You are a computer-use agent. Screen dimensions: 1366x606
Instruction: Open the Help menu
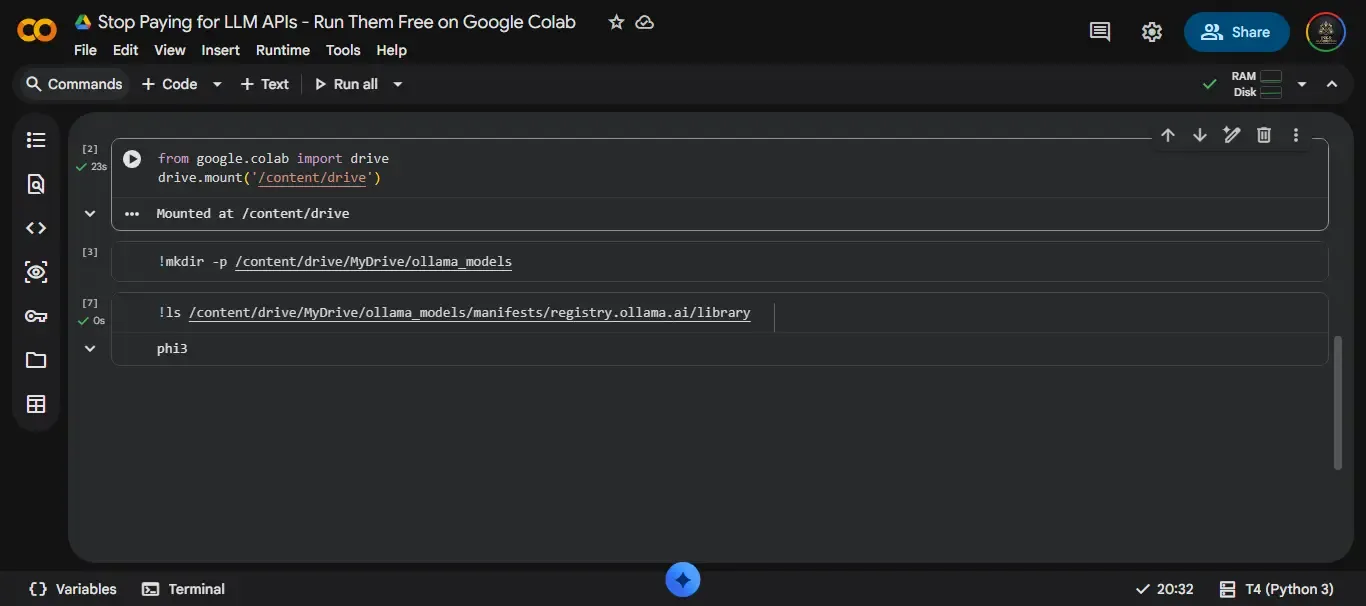391,50
